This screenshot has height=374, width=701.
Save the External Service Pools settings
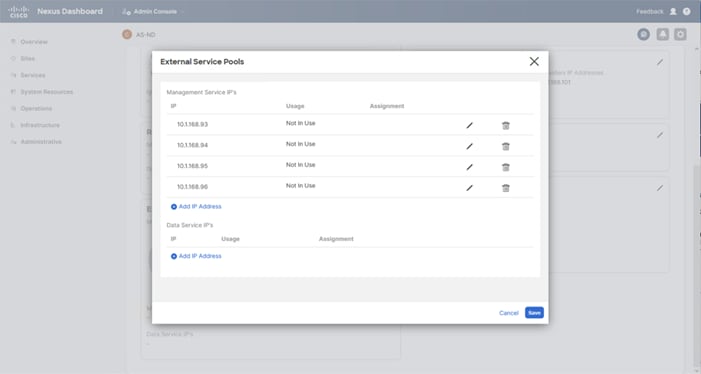(x=534, y=313)
